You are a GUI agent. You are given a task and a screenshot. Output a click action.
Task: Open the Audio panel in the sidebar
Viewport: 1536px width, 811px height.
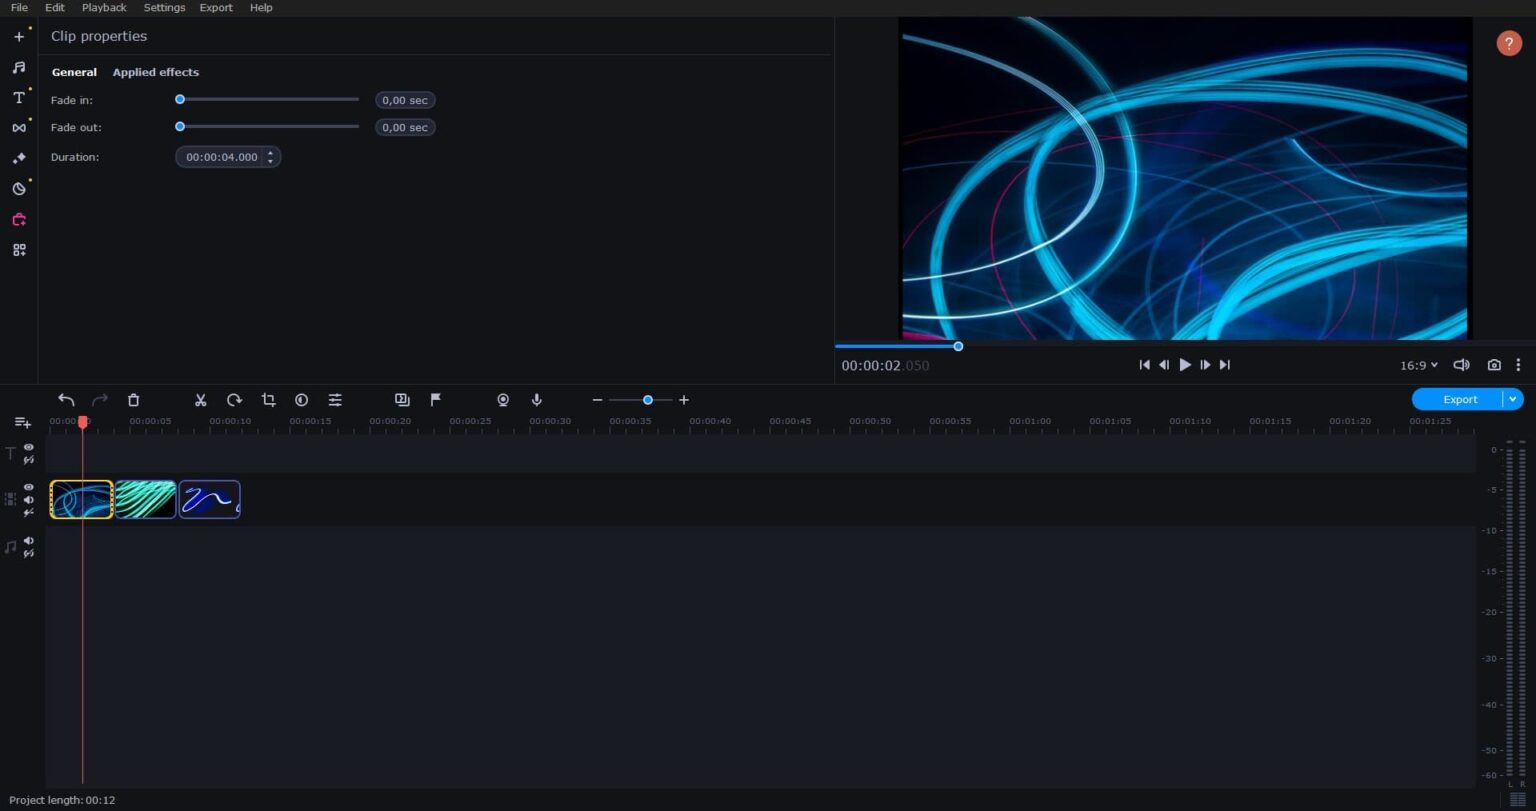(x=19, y=66)
